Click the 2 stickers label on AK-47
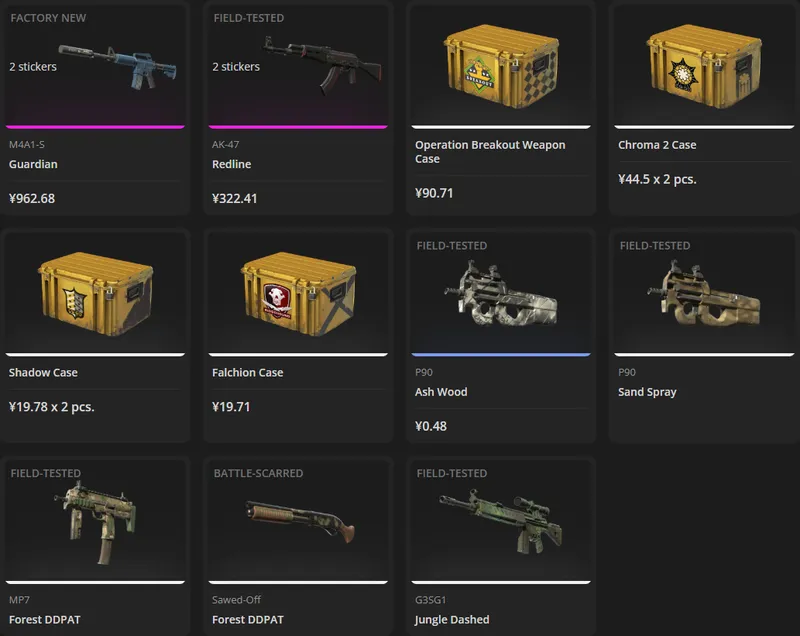This screenshot has height=636, width=800. [x=236, y=67]
